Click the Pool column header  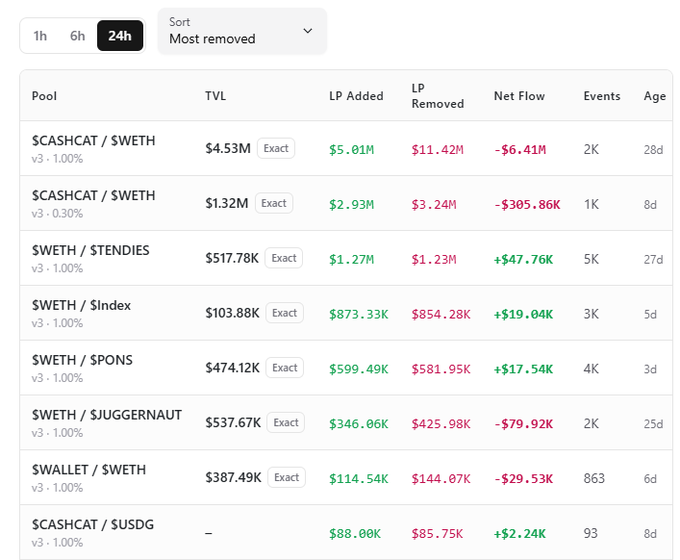pos(44,96)
